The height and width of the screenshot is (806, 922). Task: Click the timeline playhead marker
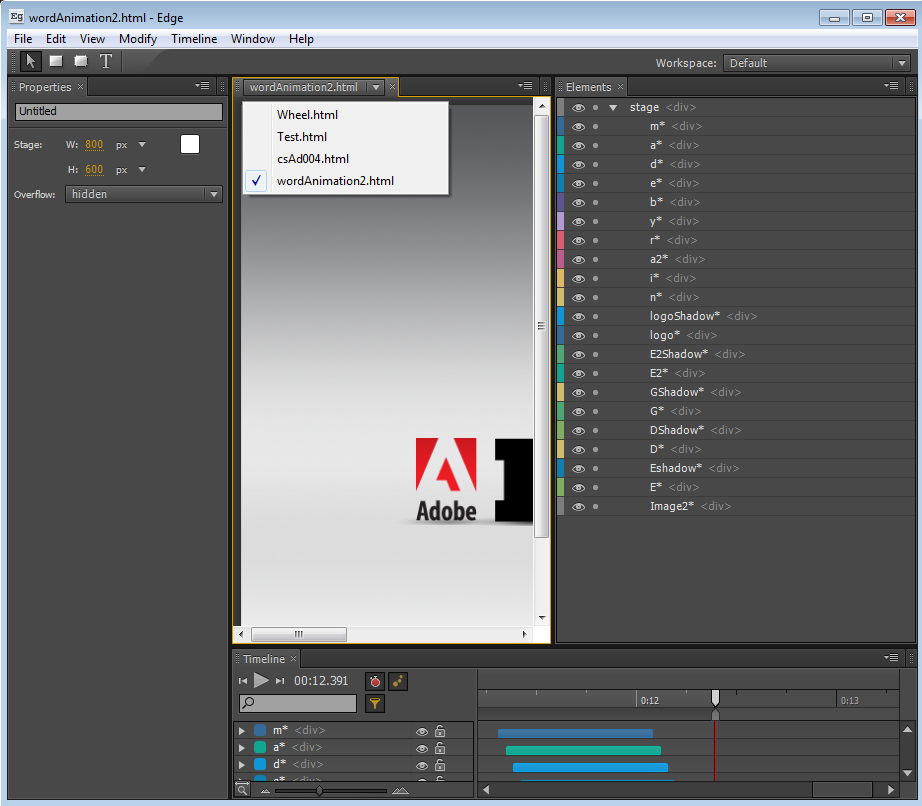point(715,698)
